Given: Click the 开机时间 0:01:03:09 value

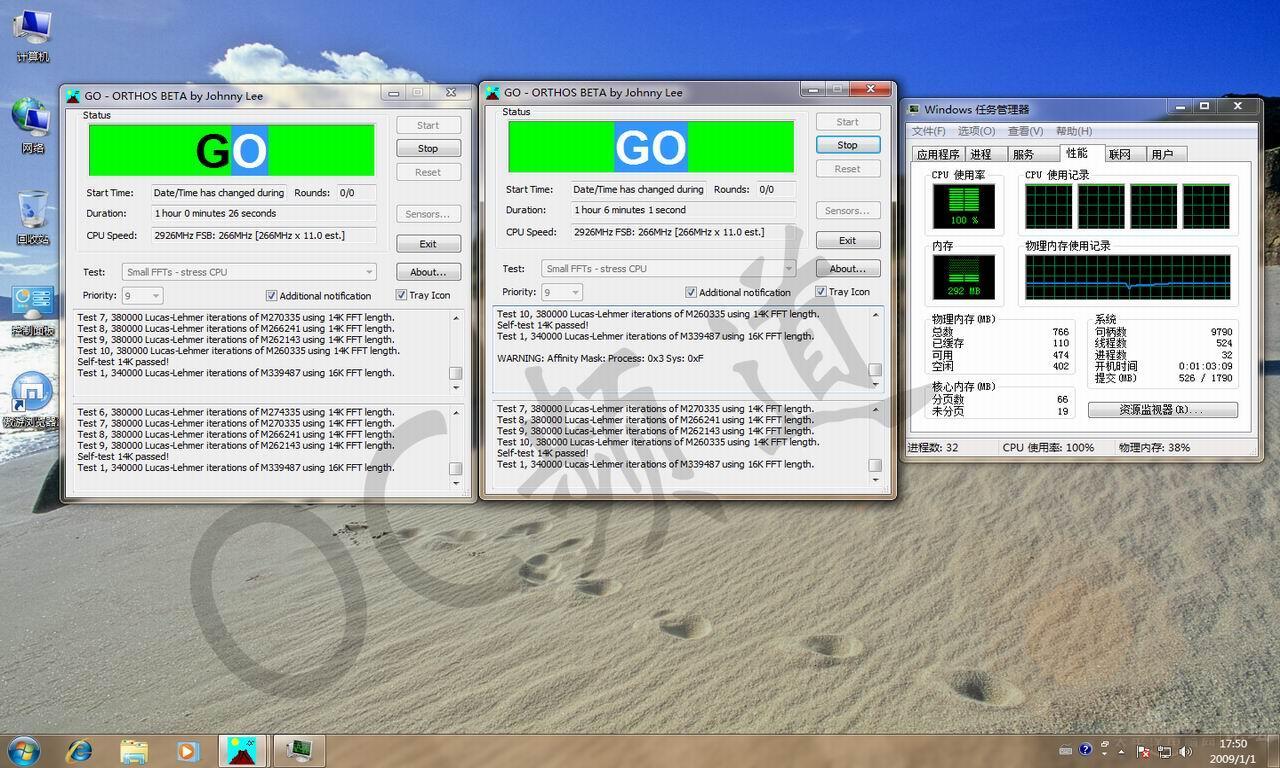Looking at the screenshot, I should [1205, 366].
